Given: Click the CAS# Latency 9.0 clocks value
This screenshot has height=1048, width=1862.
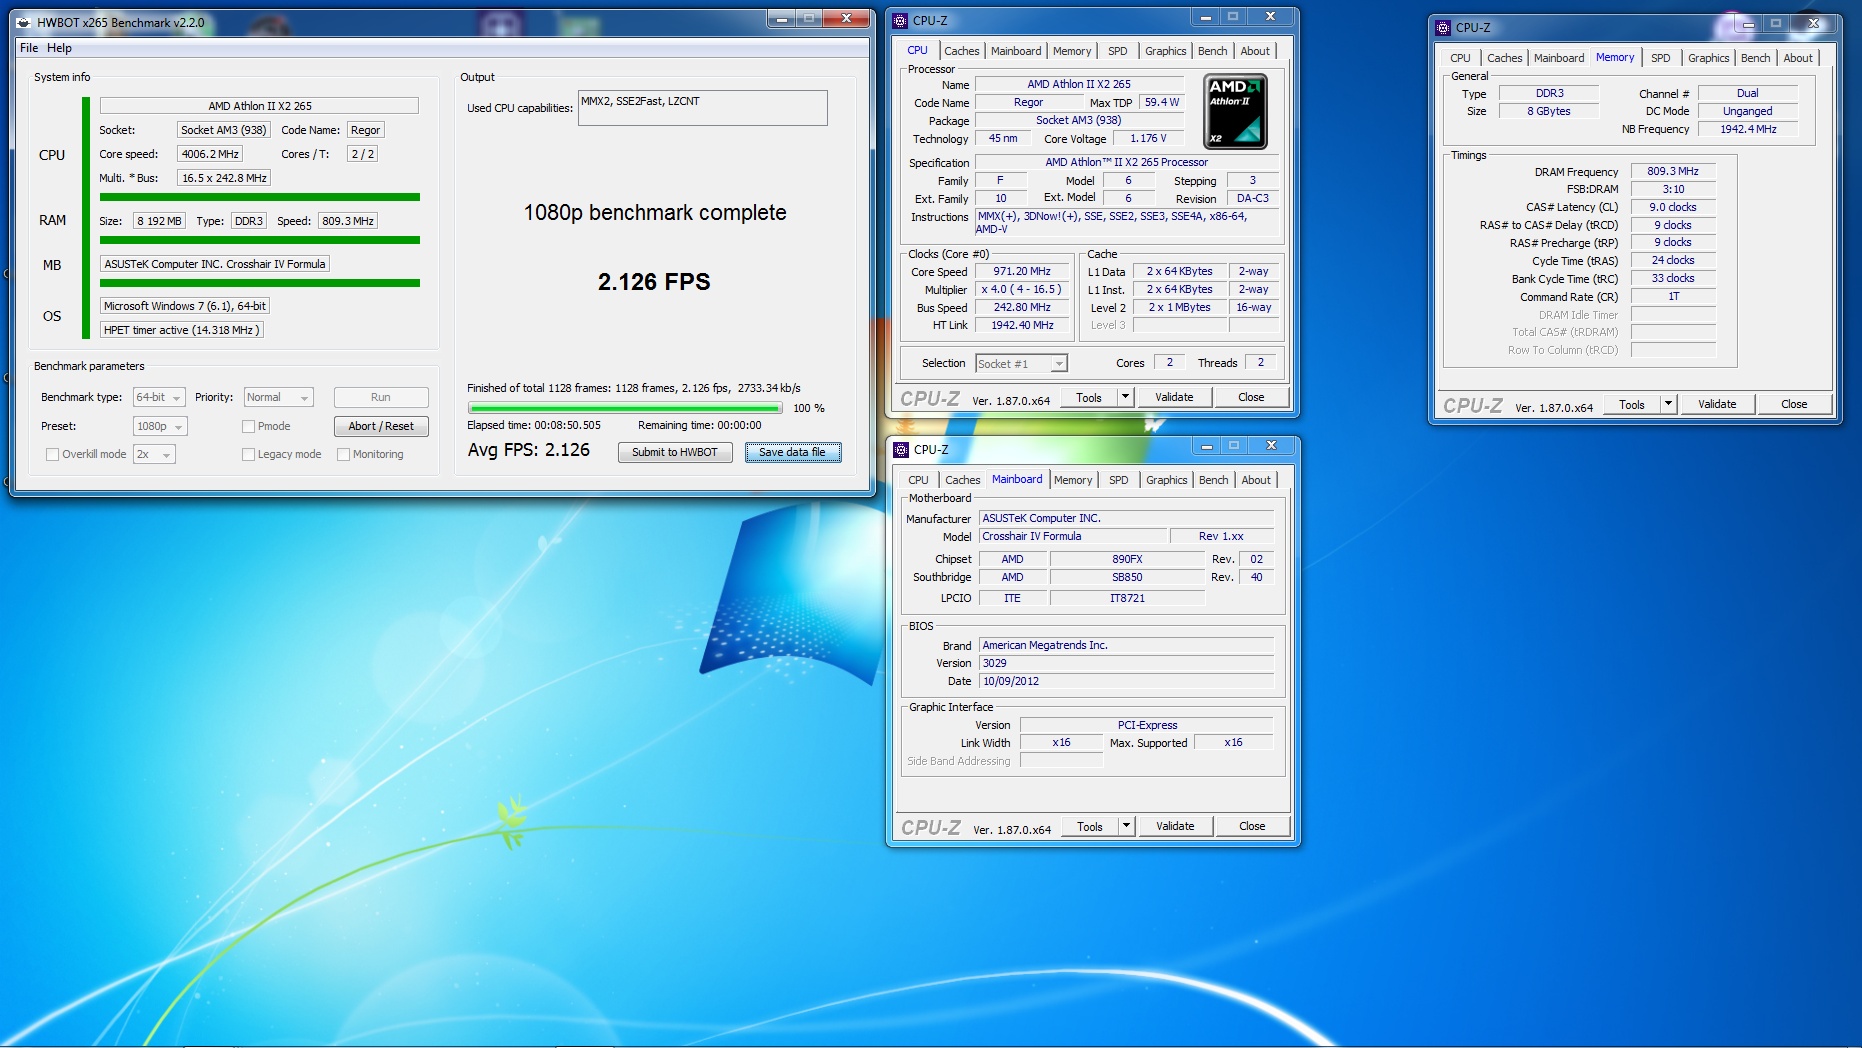Looking at the screenshot, I should point(1673,207).
